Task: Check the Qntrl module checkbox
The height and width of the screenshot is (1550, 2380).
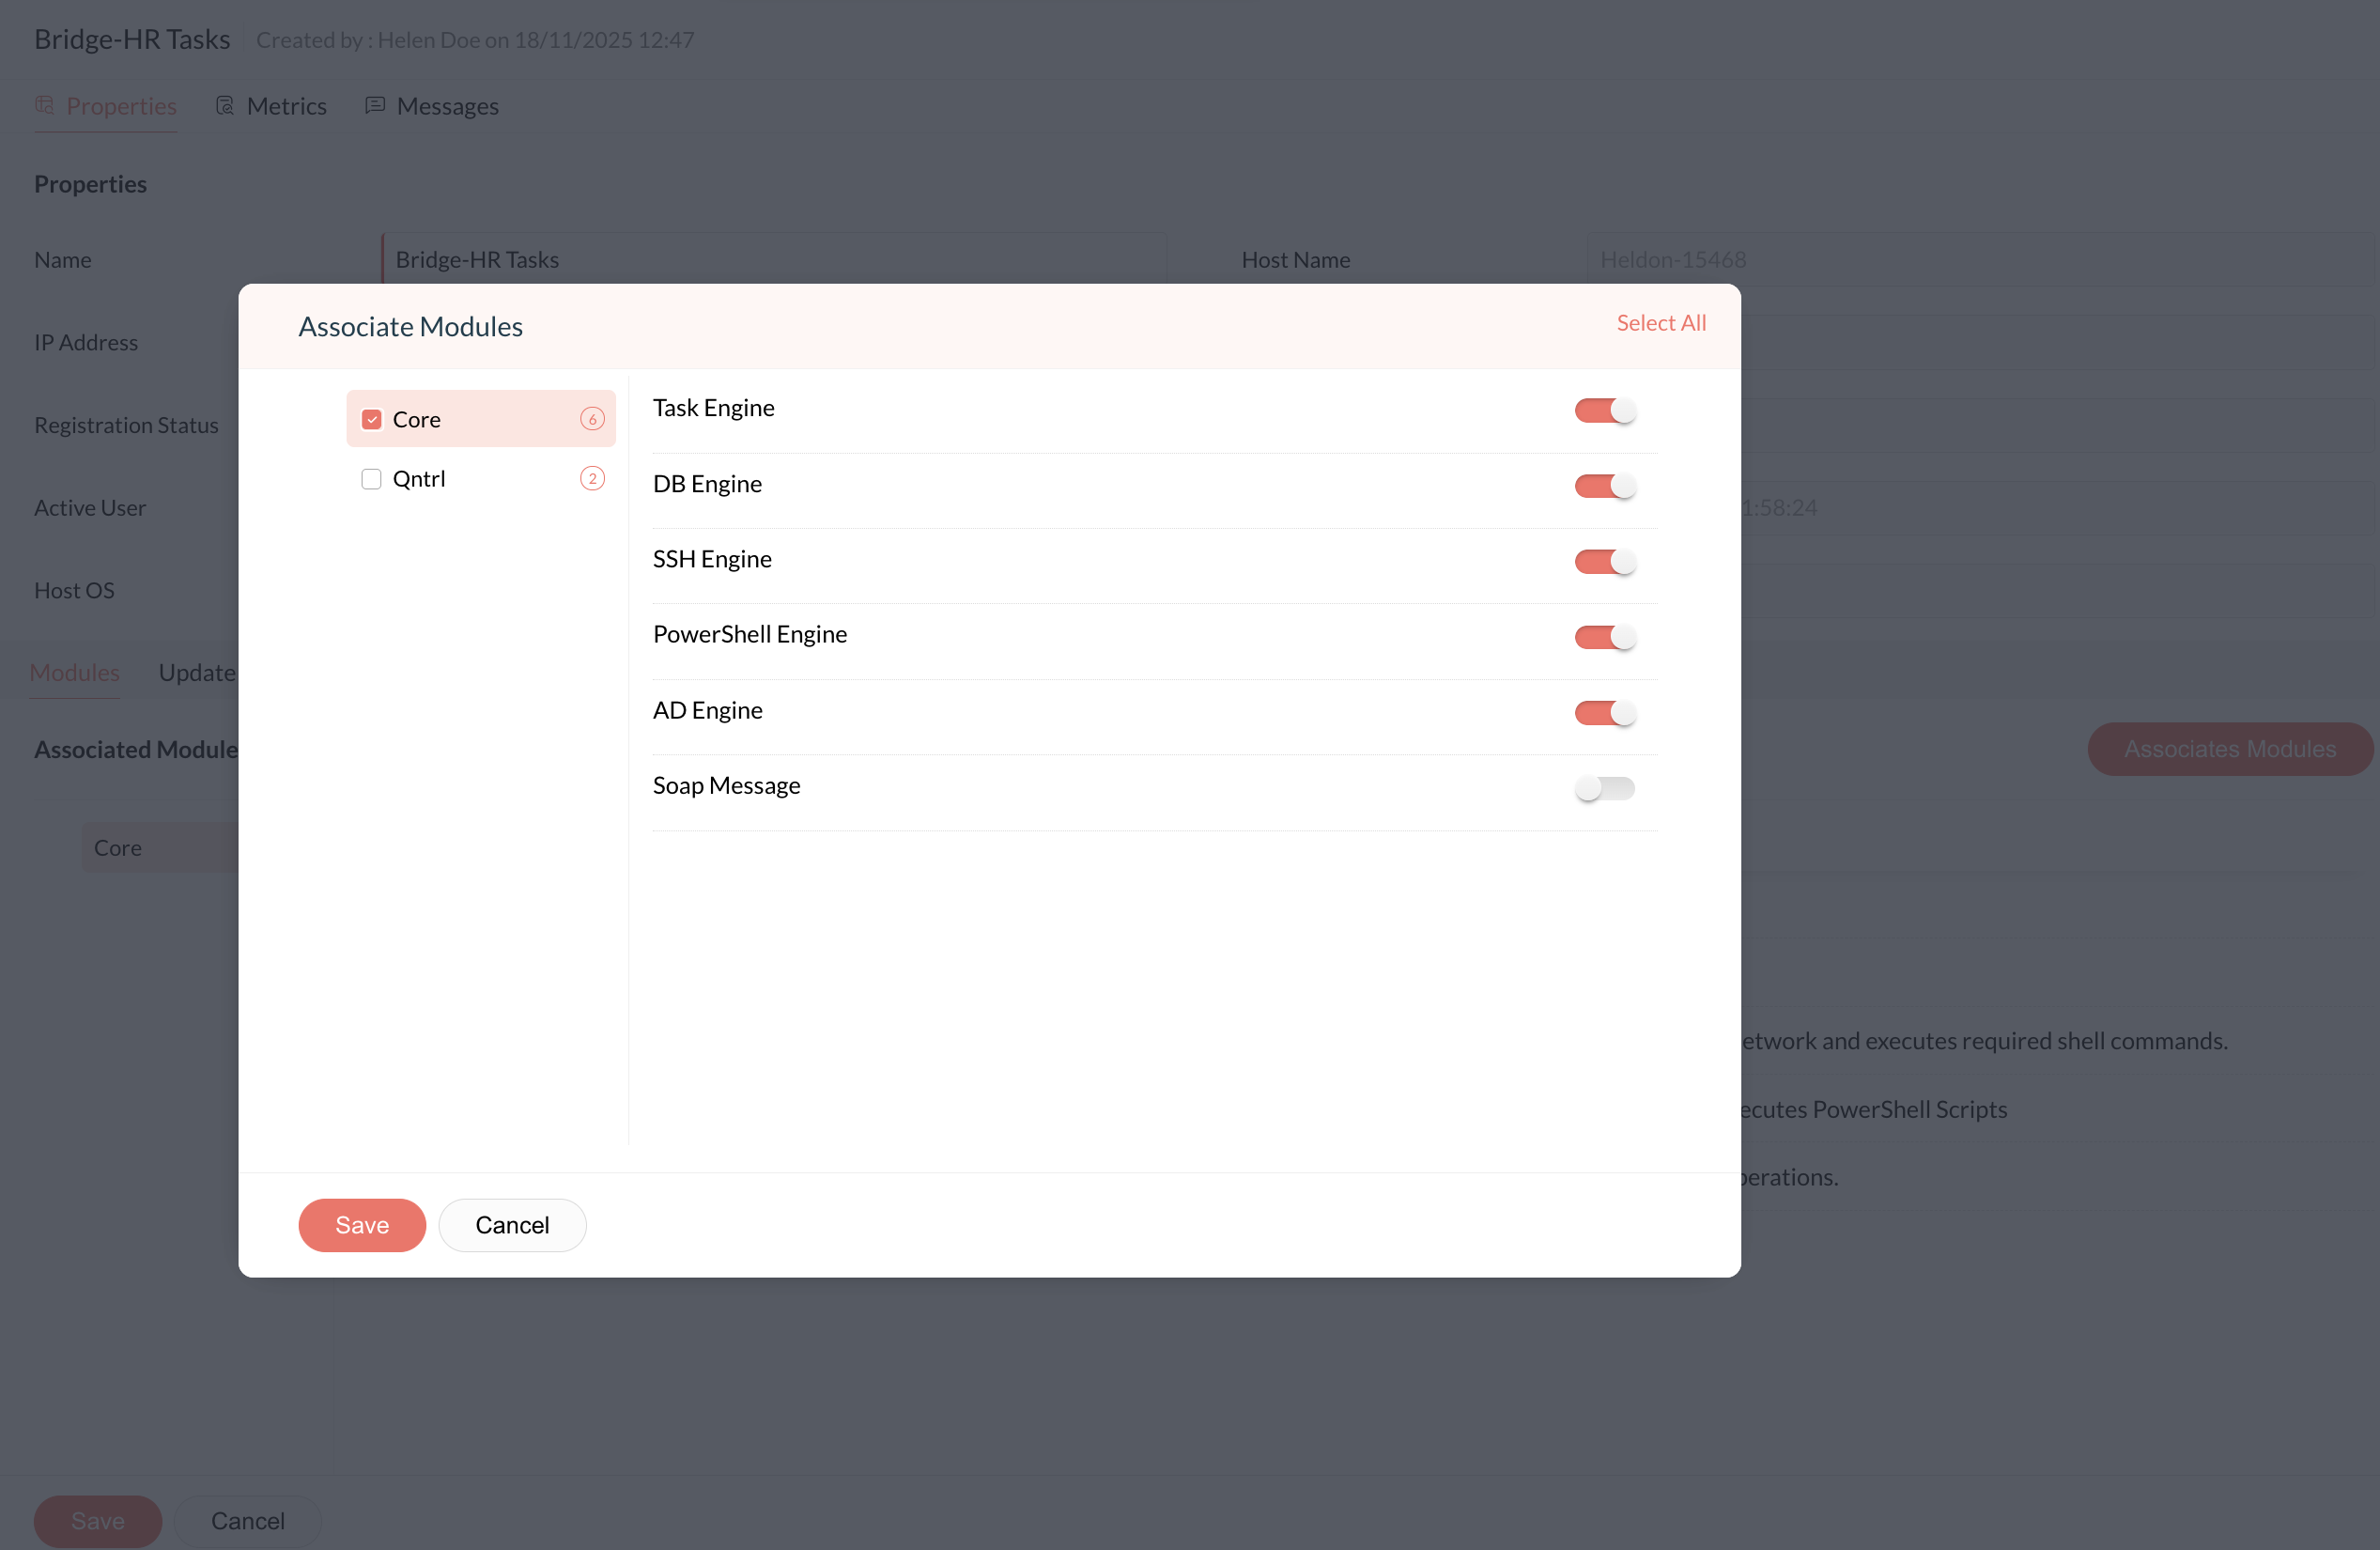Action: point(371,479)
